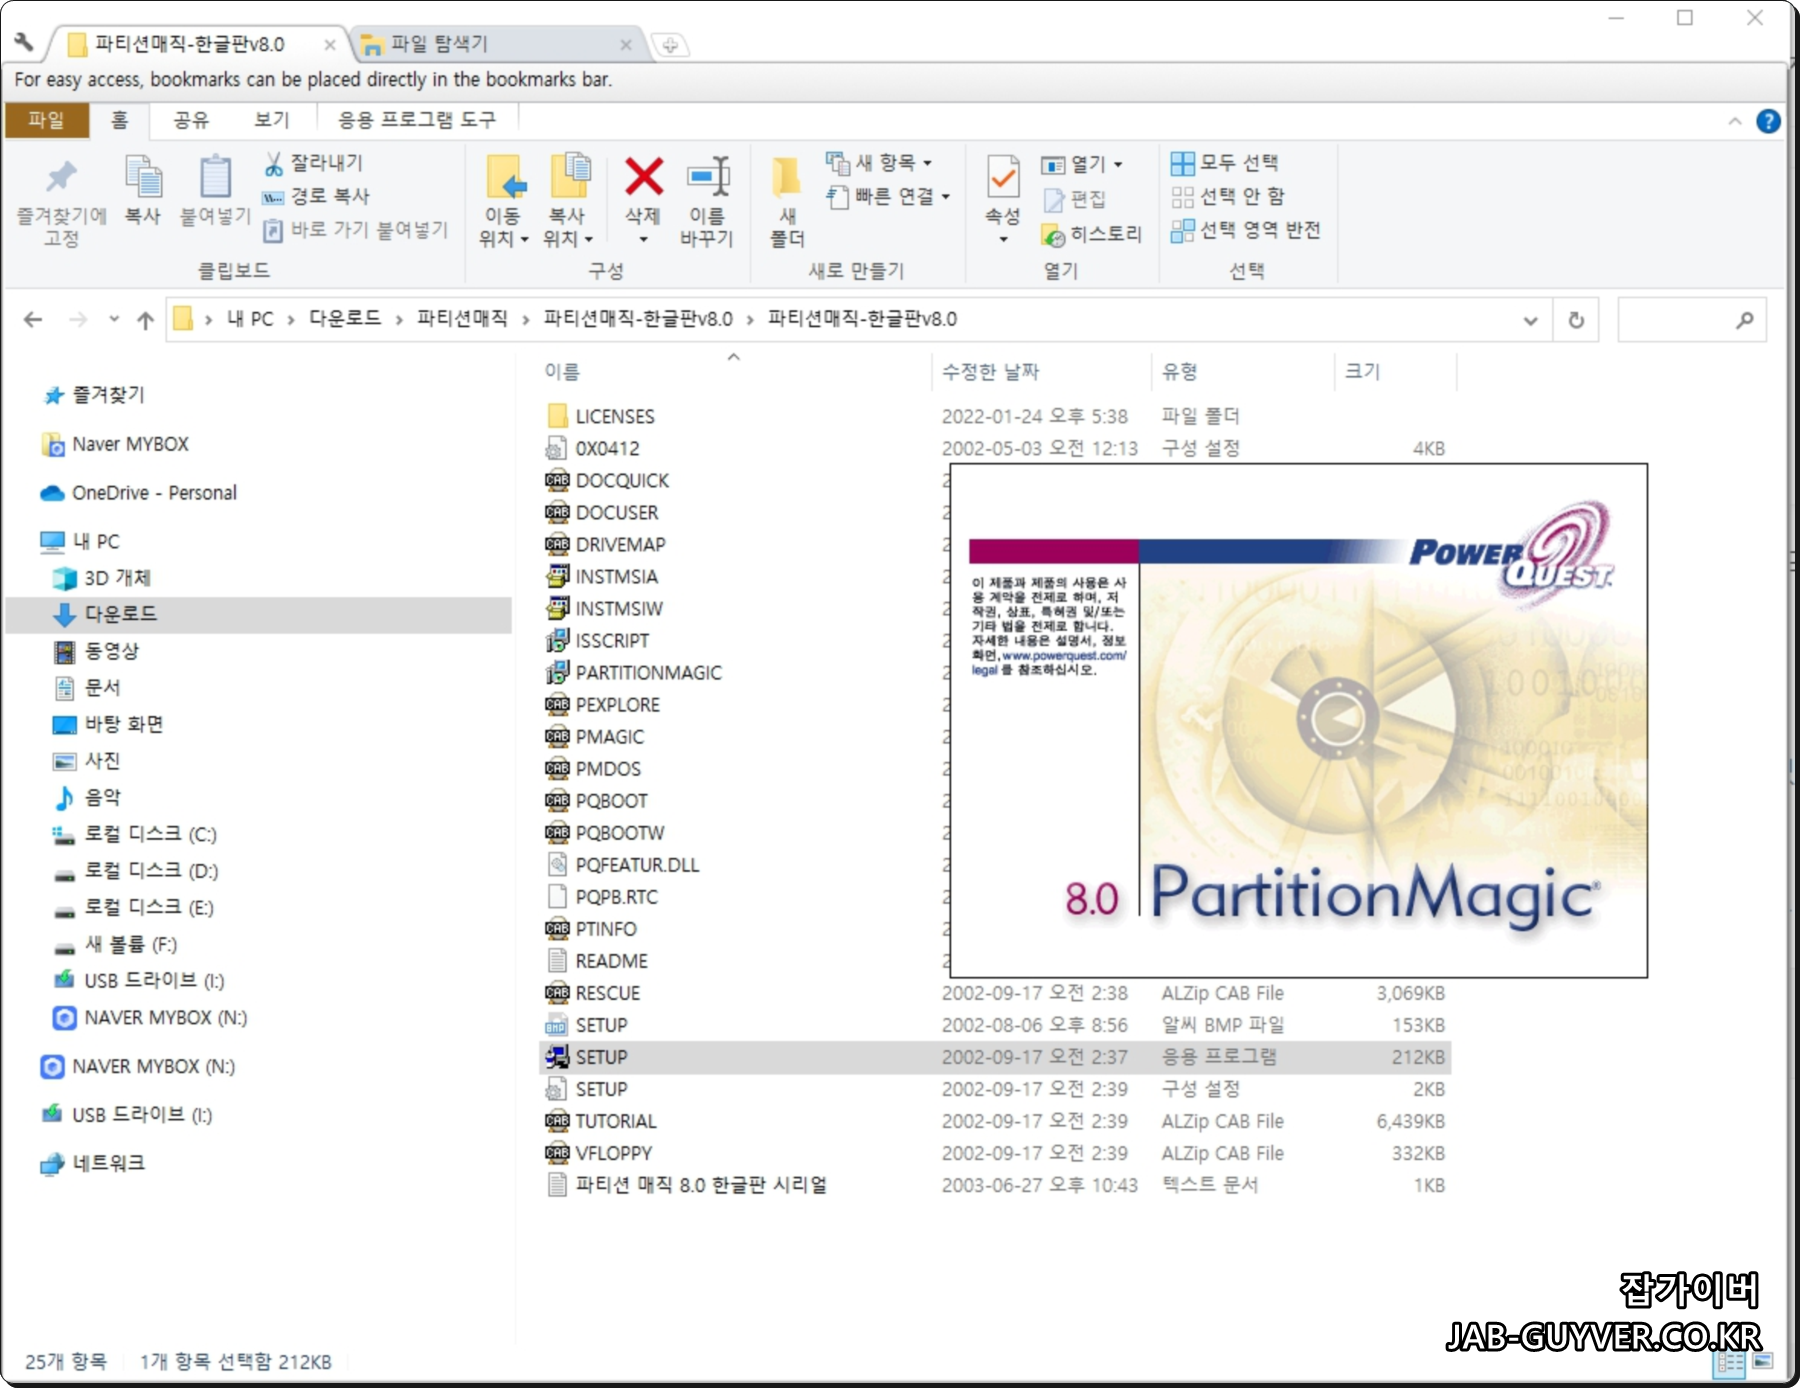Create a new folder with 새 폴더
This screenshot has width=1800, height=1388.
787,201
